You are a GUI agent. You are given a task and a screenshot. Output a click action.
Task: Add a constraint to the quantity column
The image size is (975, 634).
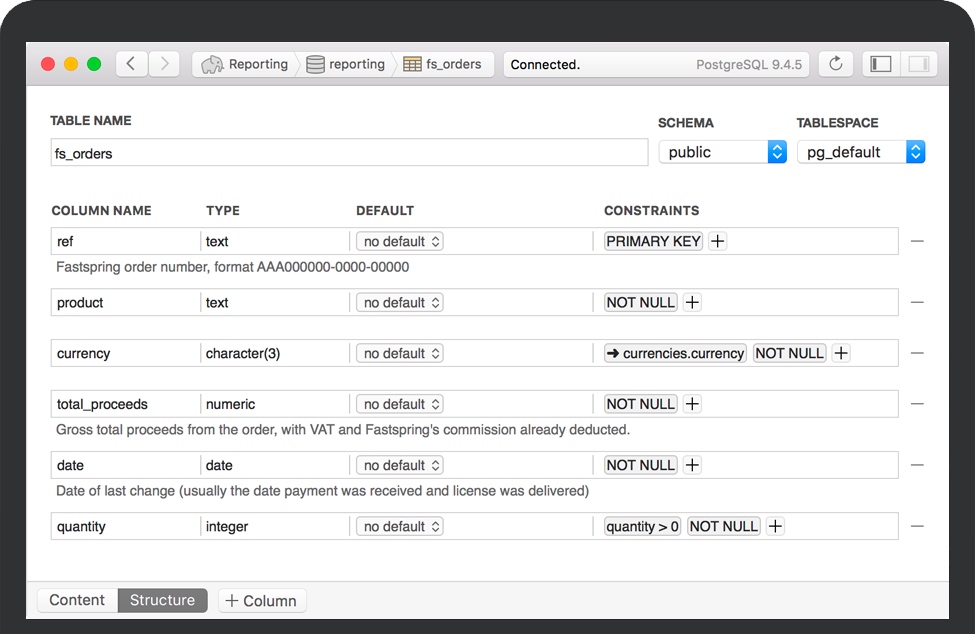pyautogui.click(x=775, y=526)
